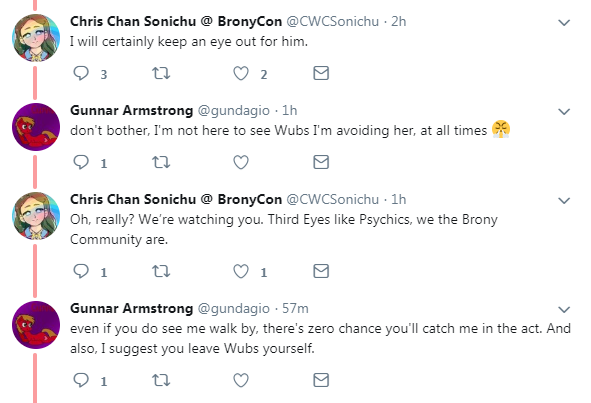Open Chris Chan Sonichu avatar on the first tweet
The width and height of the screenshot is (591, 403).
[36, 38]
